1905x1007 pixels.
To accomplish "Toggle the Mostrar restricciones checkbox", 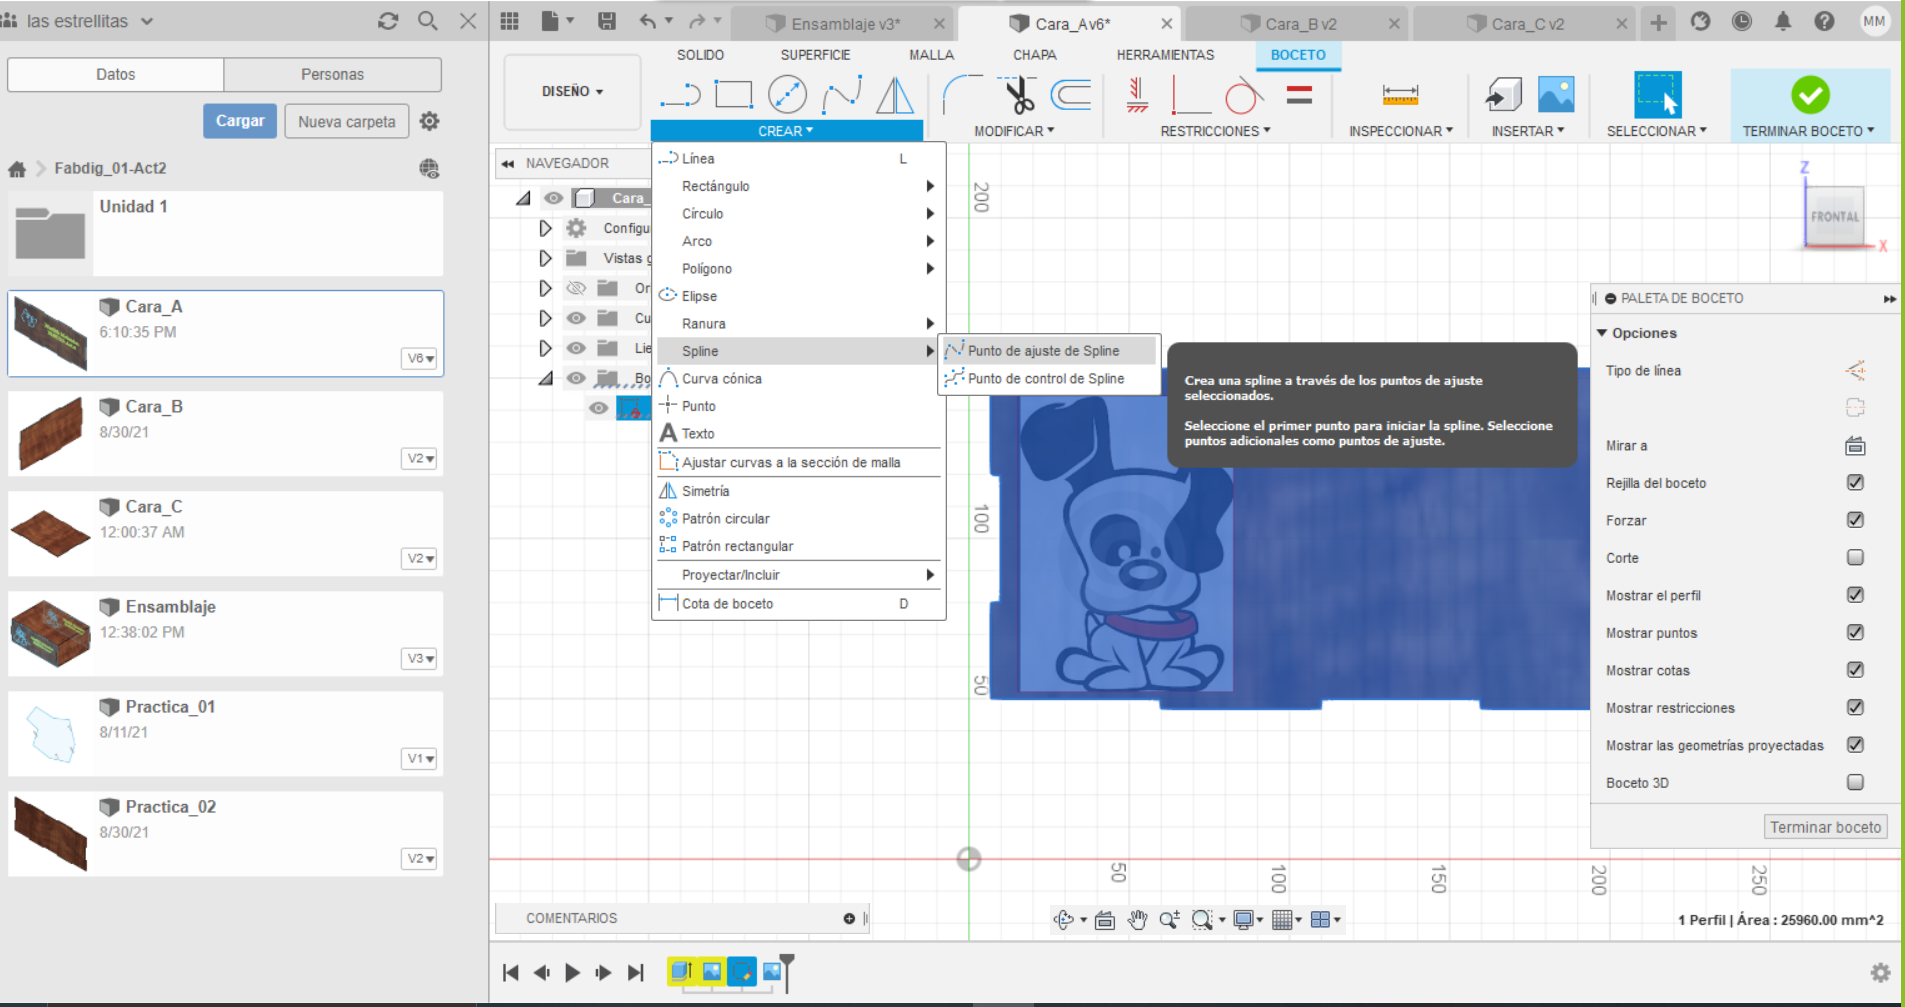I will (1855, 708).
